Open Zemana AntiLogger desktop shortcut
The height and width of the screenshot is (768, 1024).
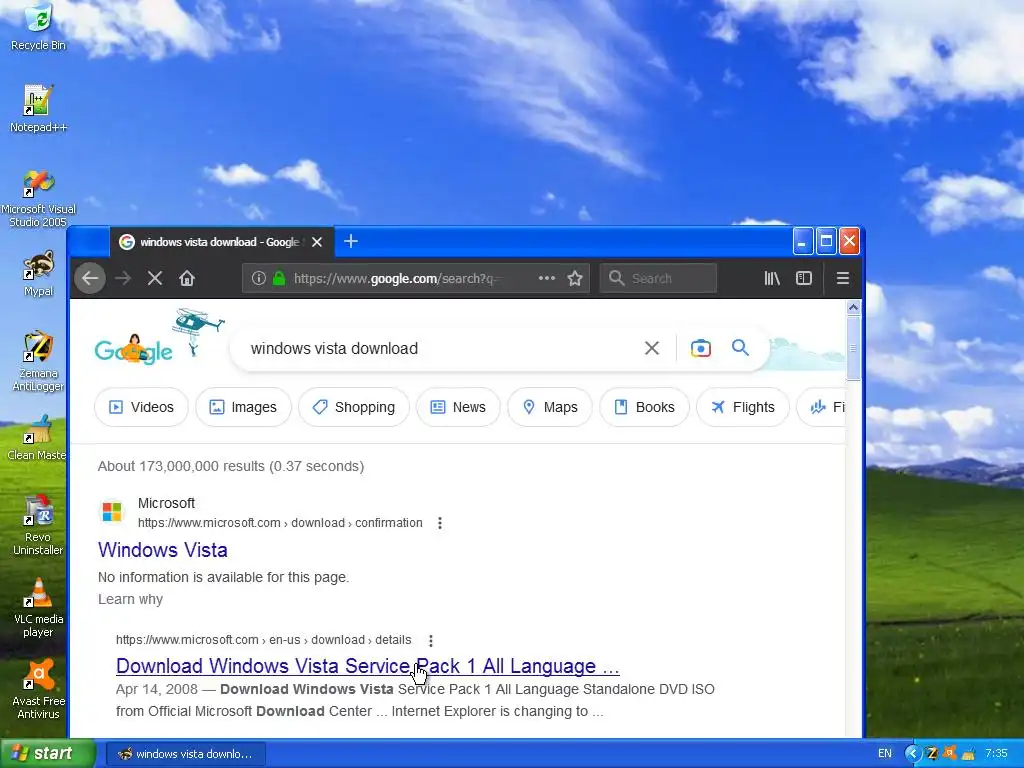tap(38, 360)
